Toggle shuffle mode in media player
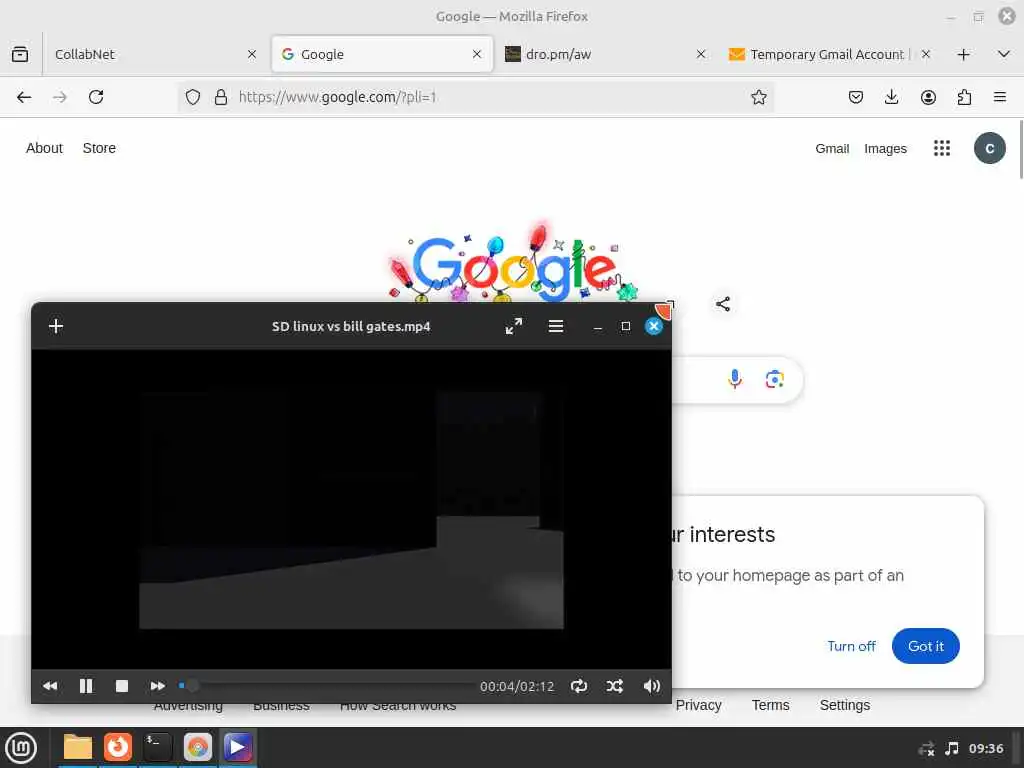1024x768 pixels. tap(615, 686)
